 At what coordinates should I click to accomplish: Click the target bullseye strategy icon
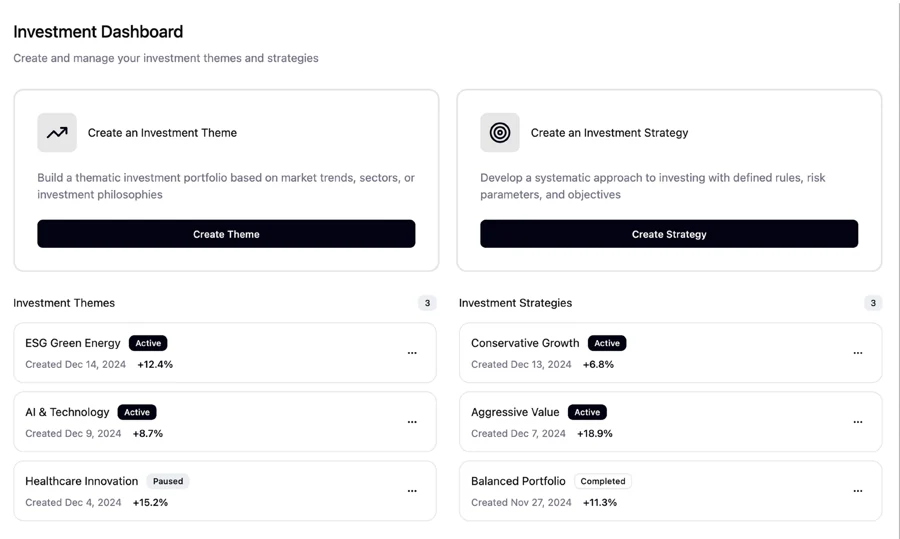click(500, 133)
